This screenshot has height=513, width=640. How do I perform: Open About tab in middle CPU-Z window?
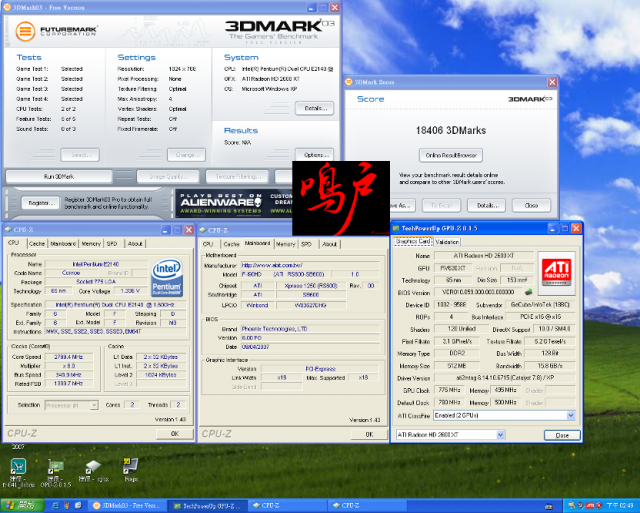pos(329,244)
